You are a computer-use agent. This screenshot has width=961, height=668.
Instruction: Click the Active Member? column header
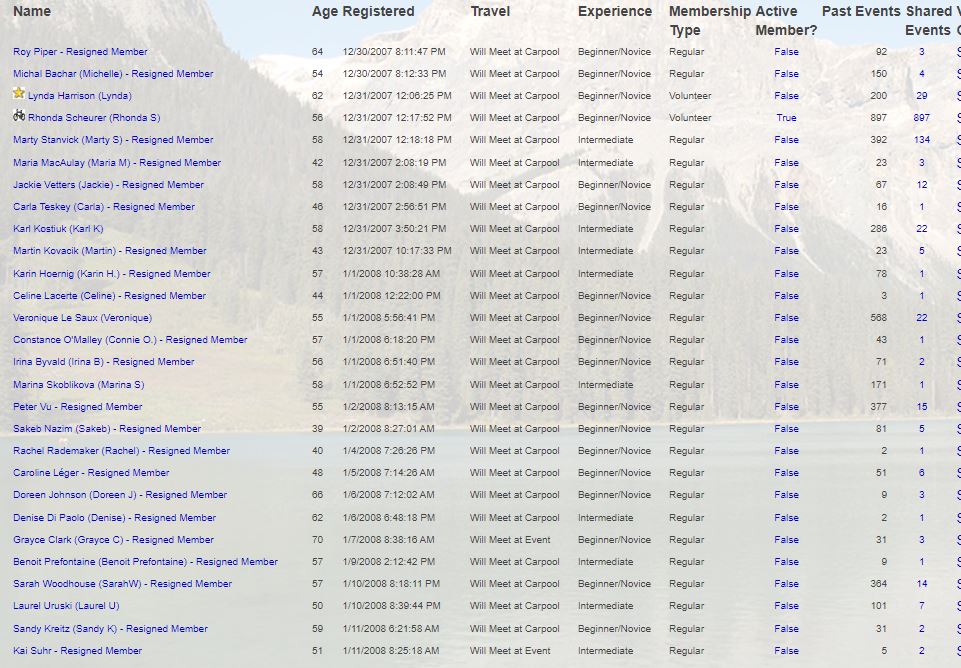point(786,21)
